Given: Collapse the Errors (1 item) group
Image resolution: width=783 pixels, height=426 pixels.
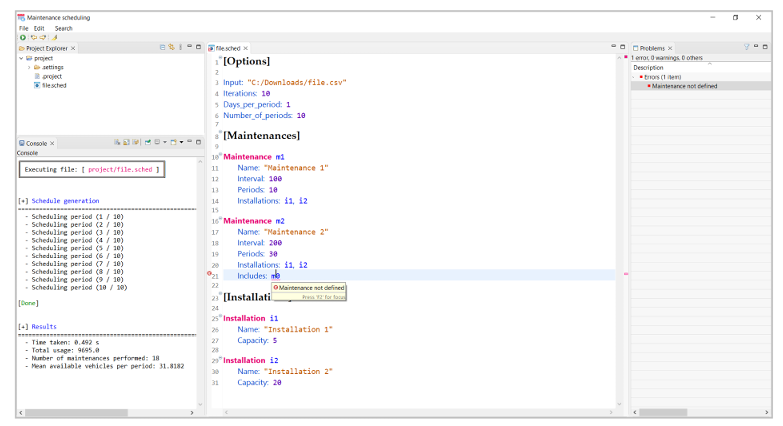Looking at the screenshot, I should [635, 77].
